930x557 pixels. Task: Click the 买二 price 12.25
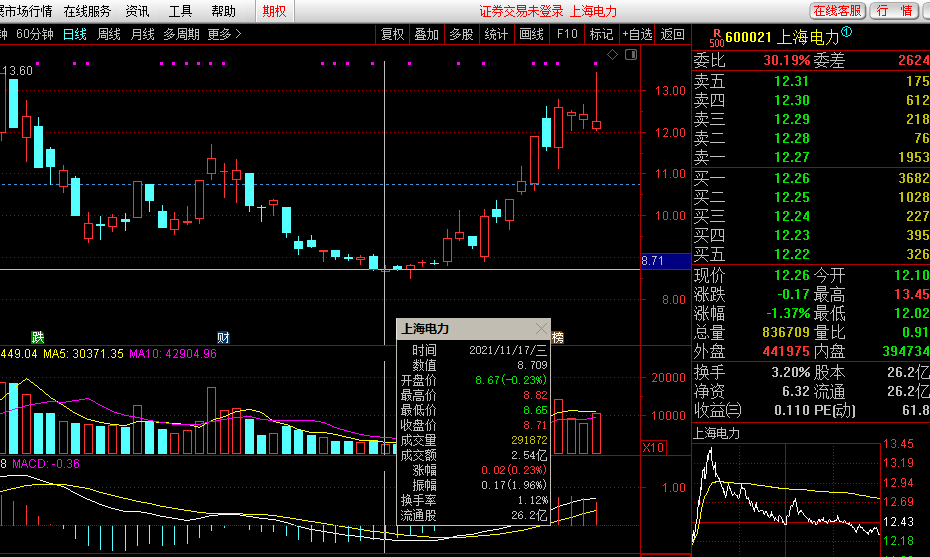click(x=792, y=197)
